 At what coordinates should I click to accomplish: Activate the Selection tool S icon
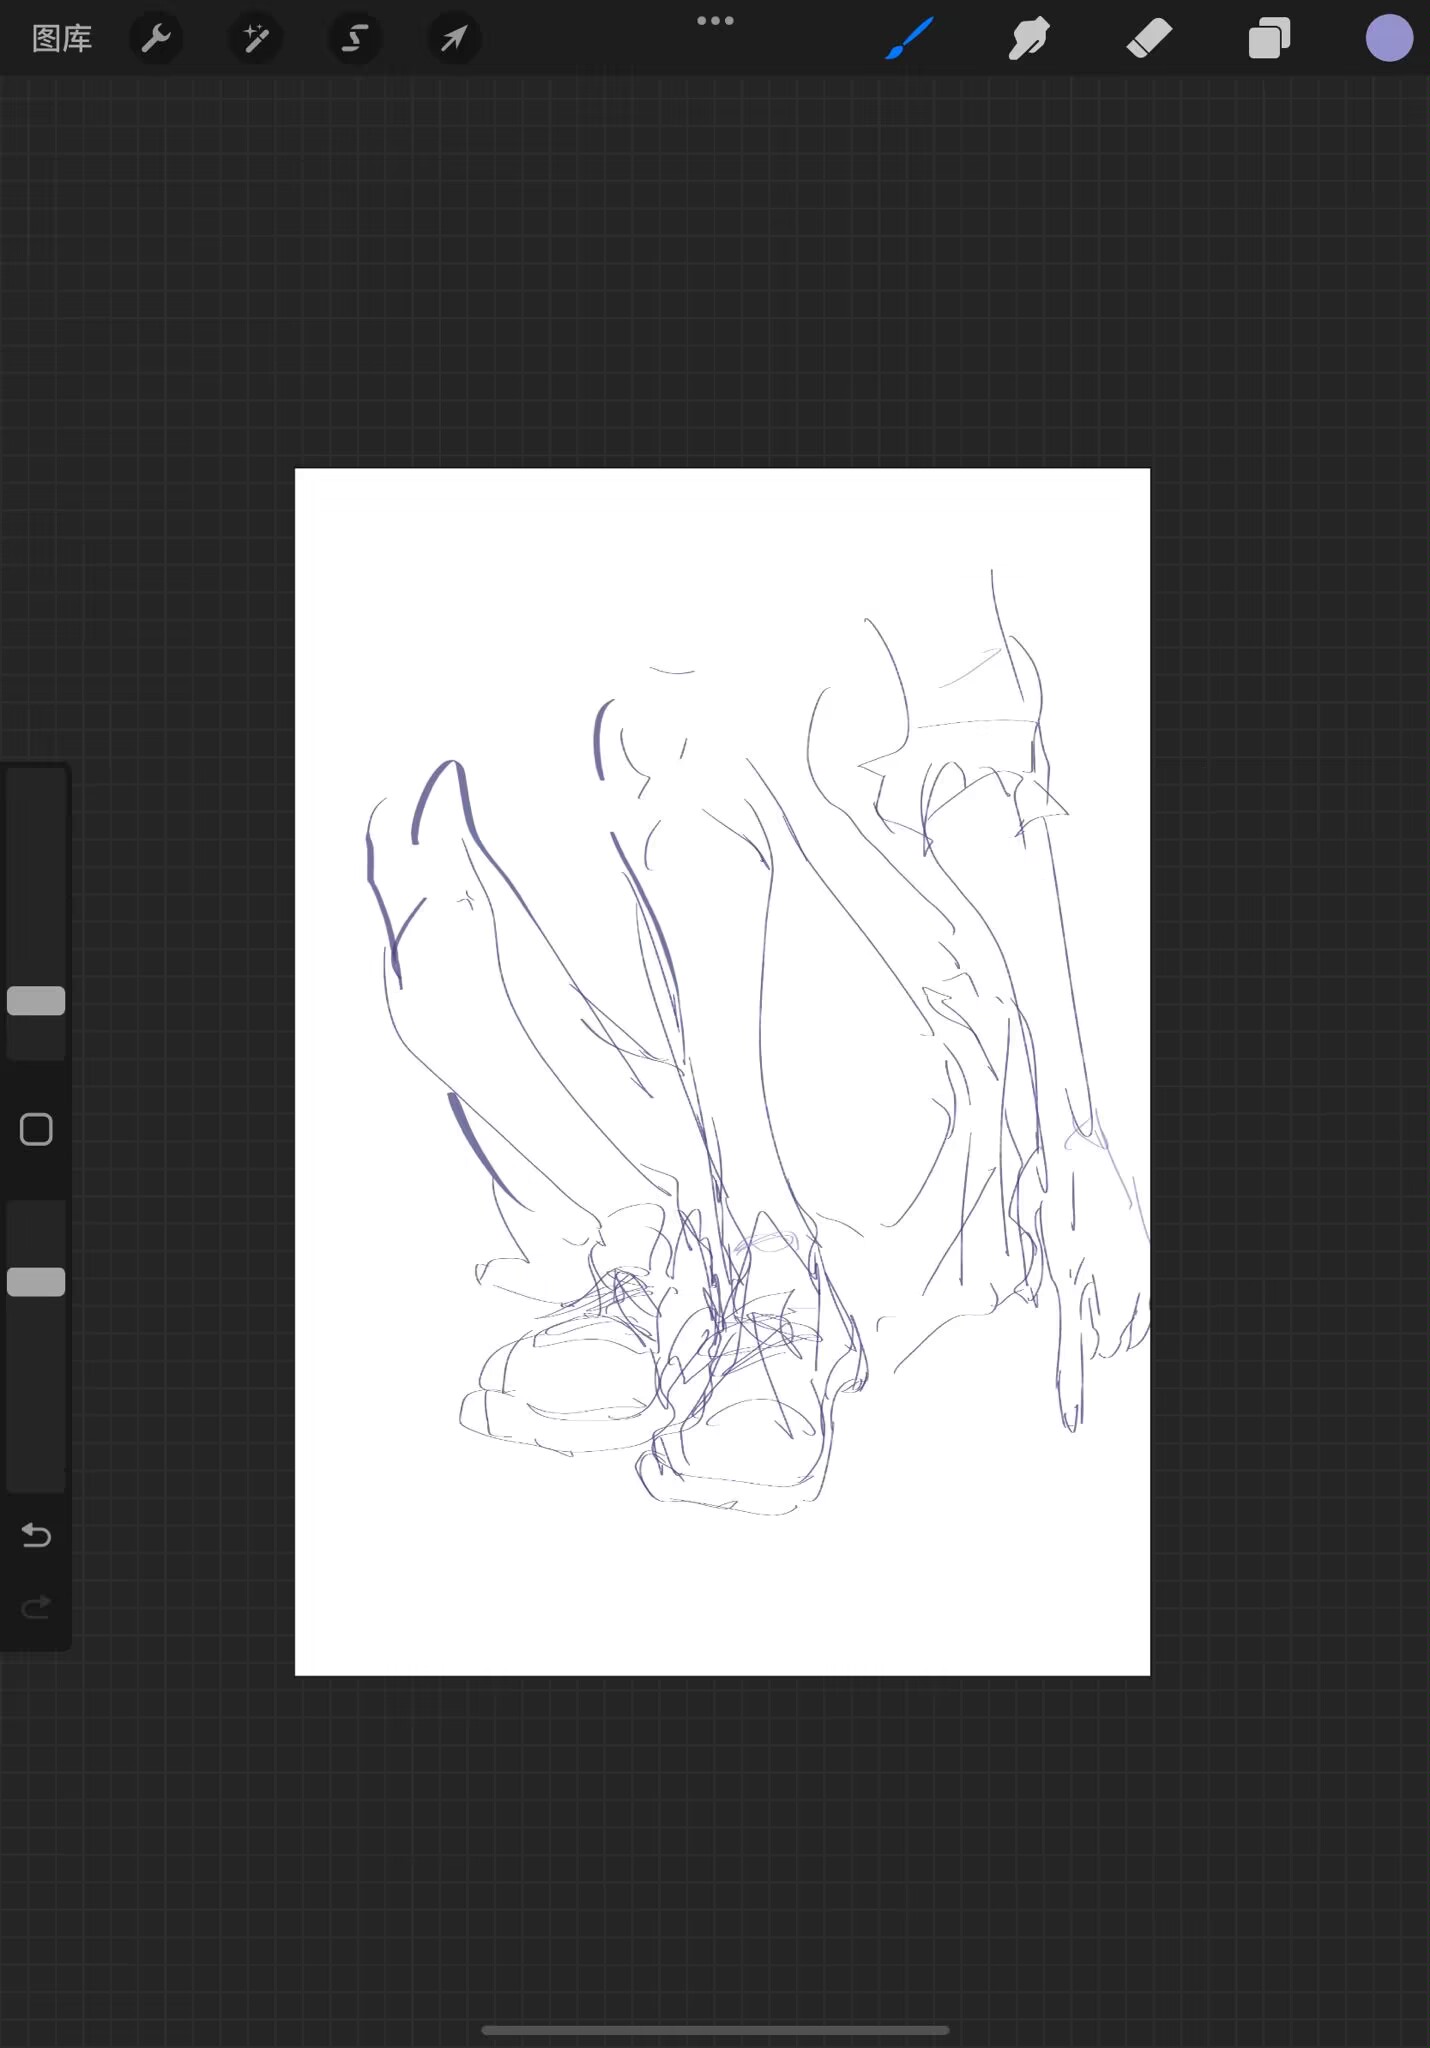click(x=354, y=39)
